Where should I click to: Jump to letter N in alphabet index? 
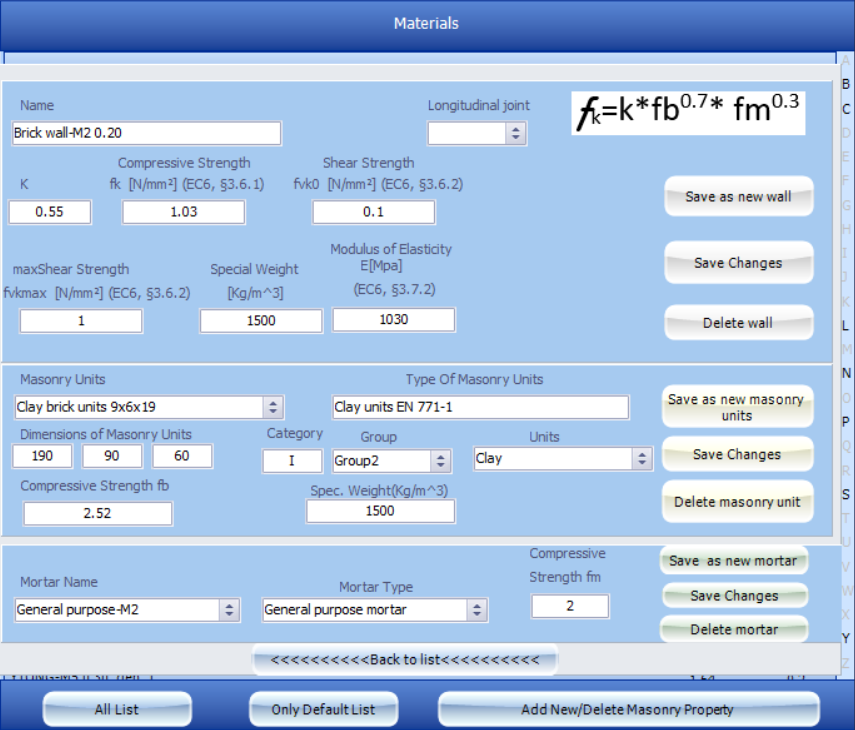click(846, 373)
